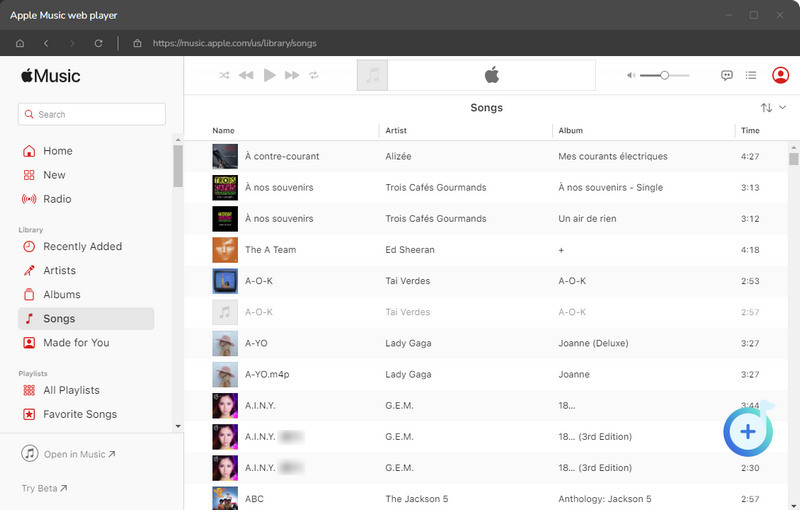
Task: Click album "À nos souvenirs - Single"
Action: tap(611, 187)
